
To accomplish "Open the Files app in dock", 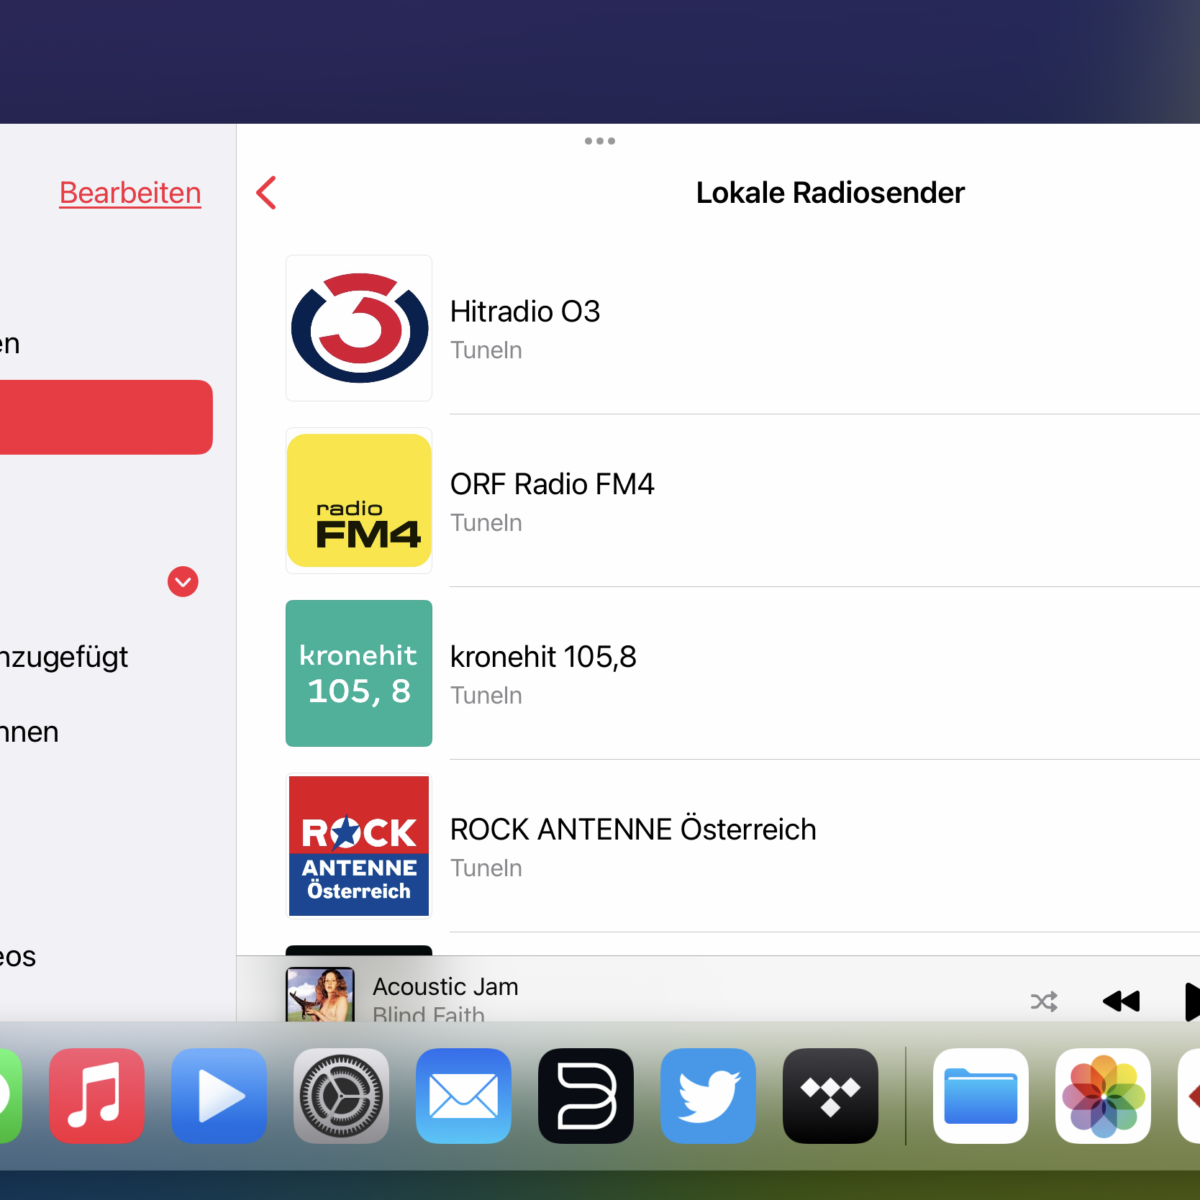I will (x=981, y=1096).
